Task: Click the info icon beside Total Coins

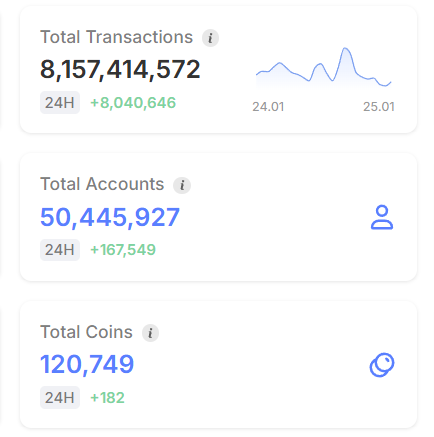Action: click(150, 333)
